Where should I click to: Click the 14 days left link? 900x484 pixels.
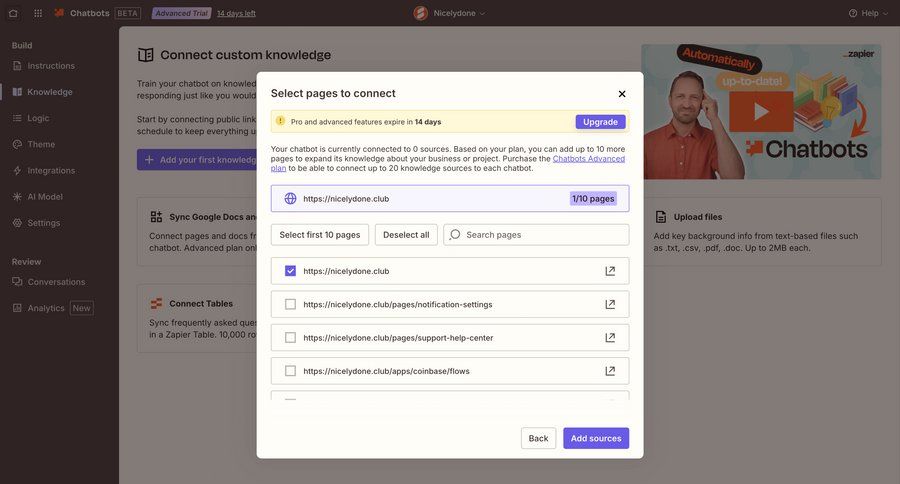point(236,13)
